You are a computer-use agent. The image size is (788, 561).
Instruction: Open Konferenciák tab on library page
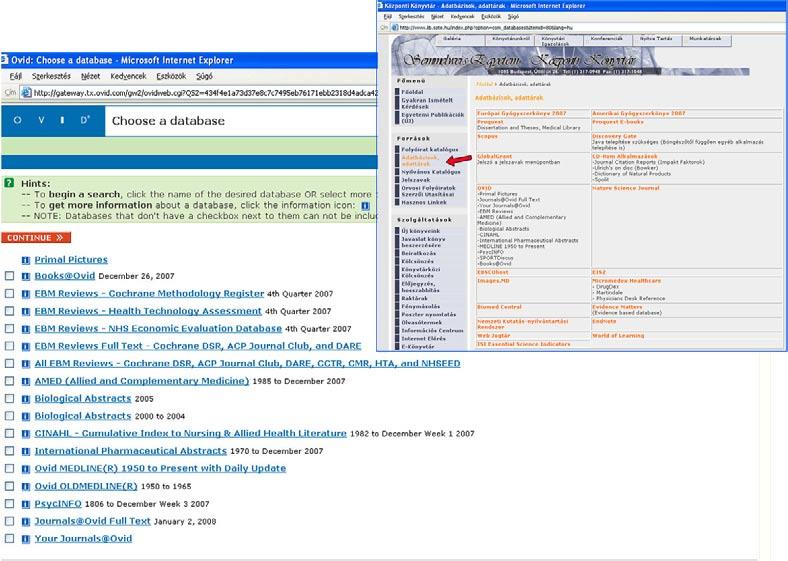coord(607,39)
